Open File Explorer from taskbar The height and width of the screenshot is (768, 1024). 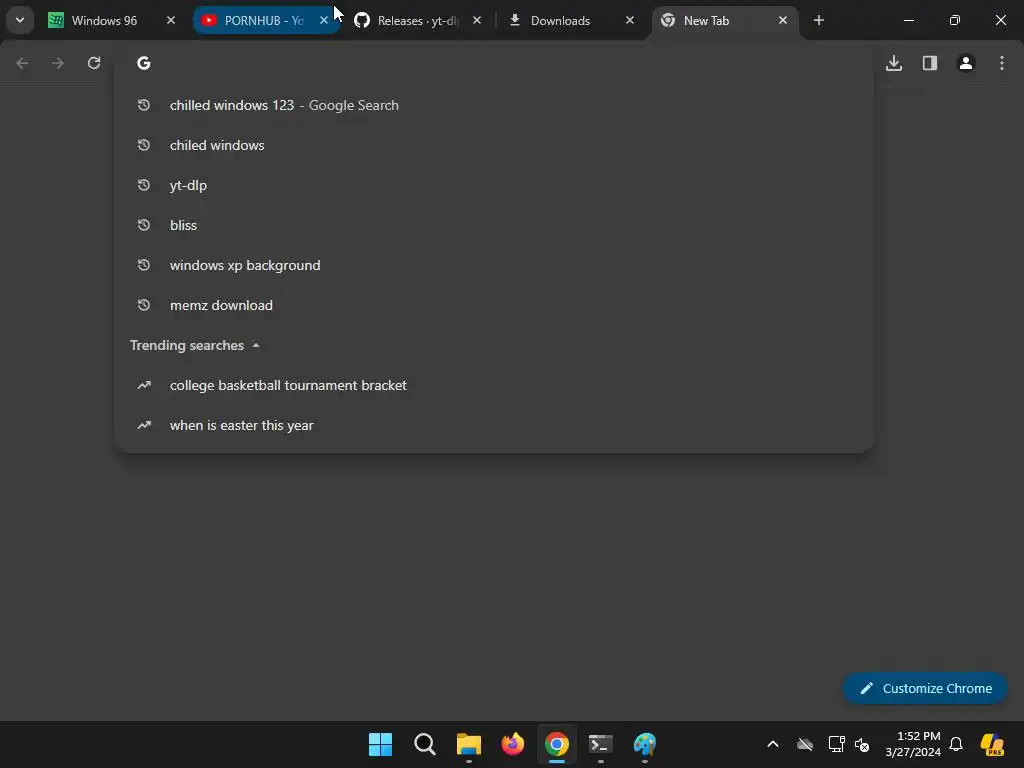pos(468,744)
